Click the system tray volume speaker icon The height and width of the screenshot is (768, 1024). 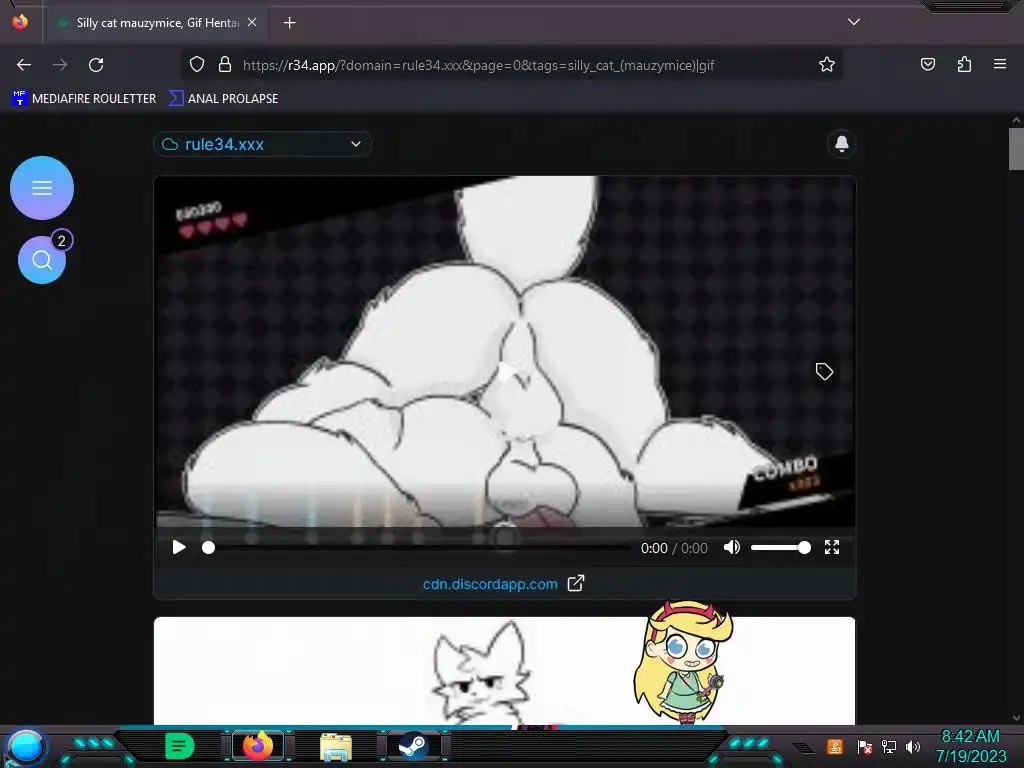913,746
